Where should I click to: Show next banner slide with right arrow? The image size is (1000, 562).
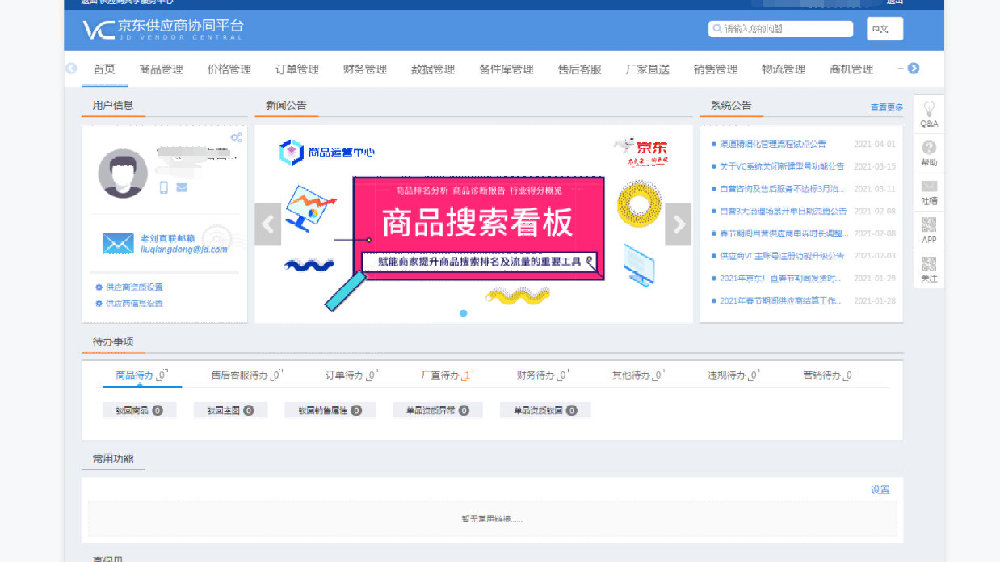click(678, 224)
